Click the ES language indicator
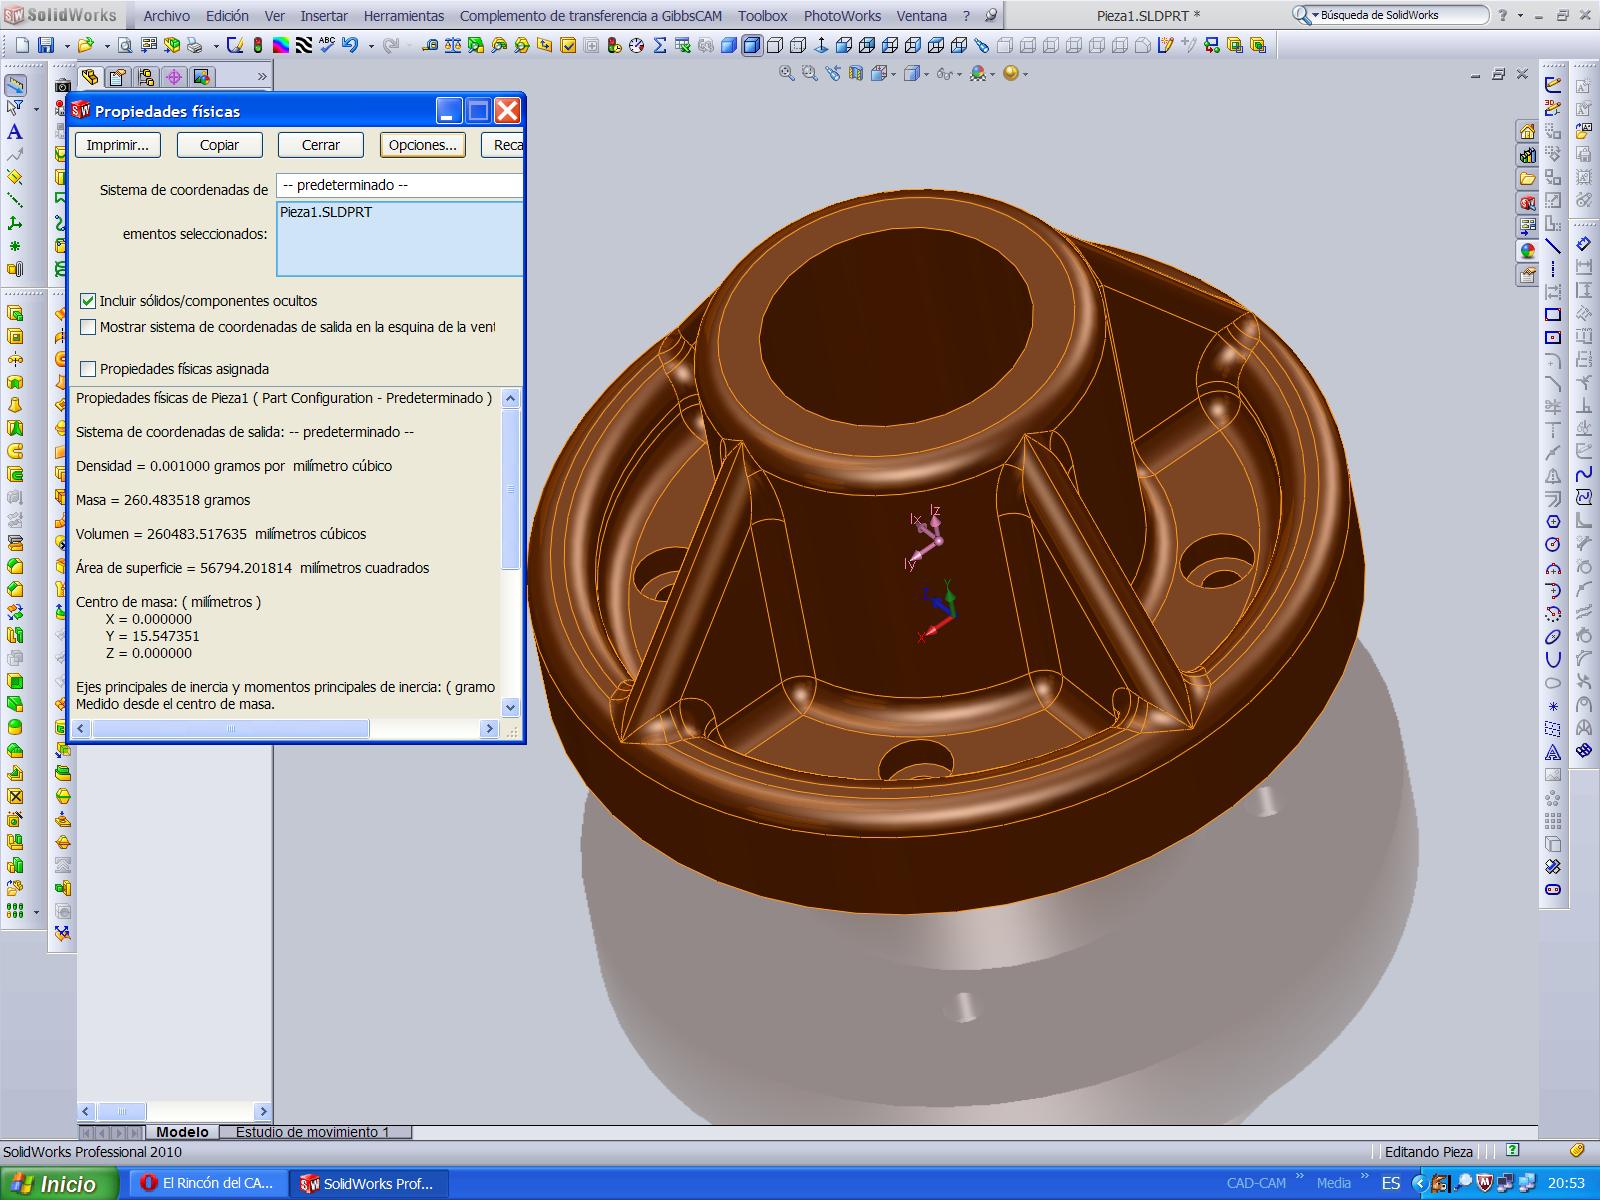 1391,1183
